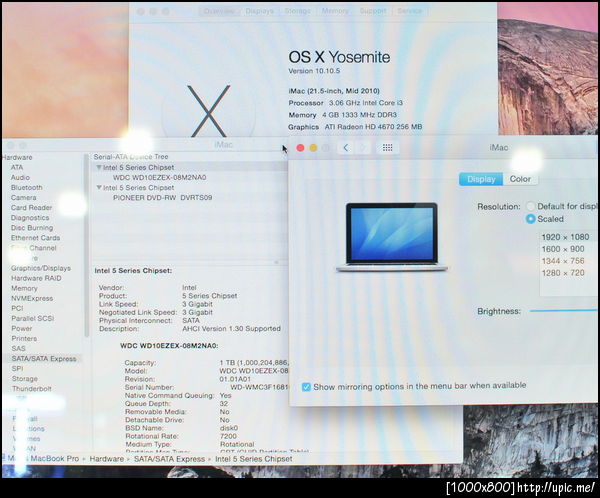Select Default for display resolution option
600x498 pixels.
[x=530, y=206]
